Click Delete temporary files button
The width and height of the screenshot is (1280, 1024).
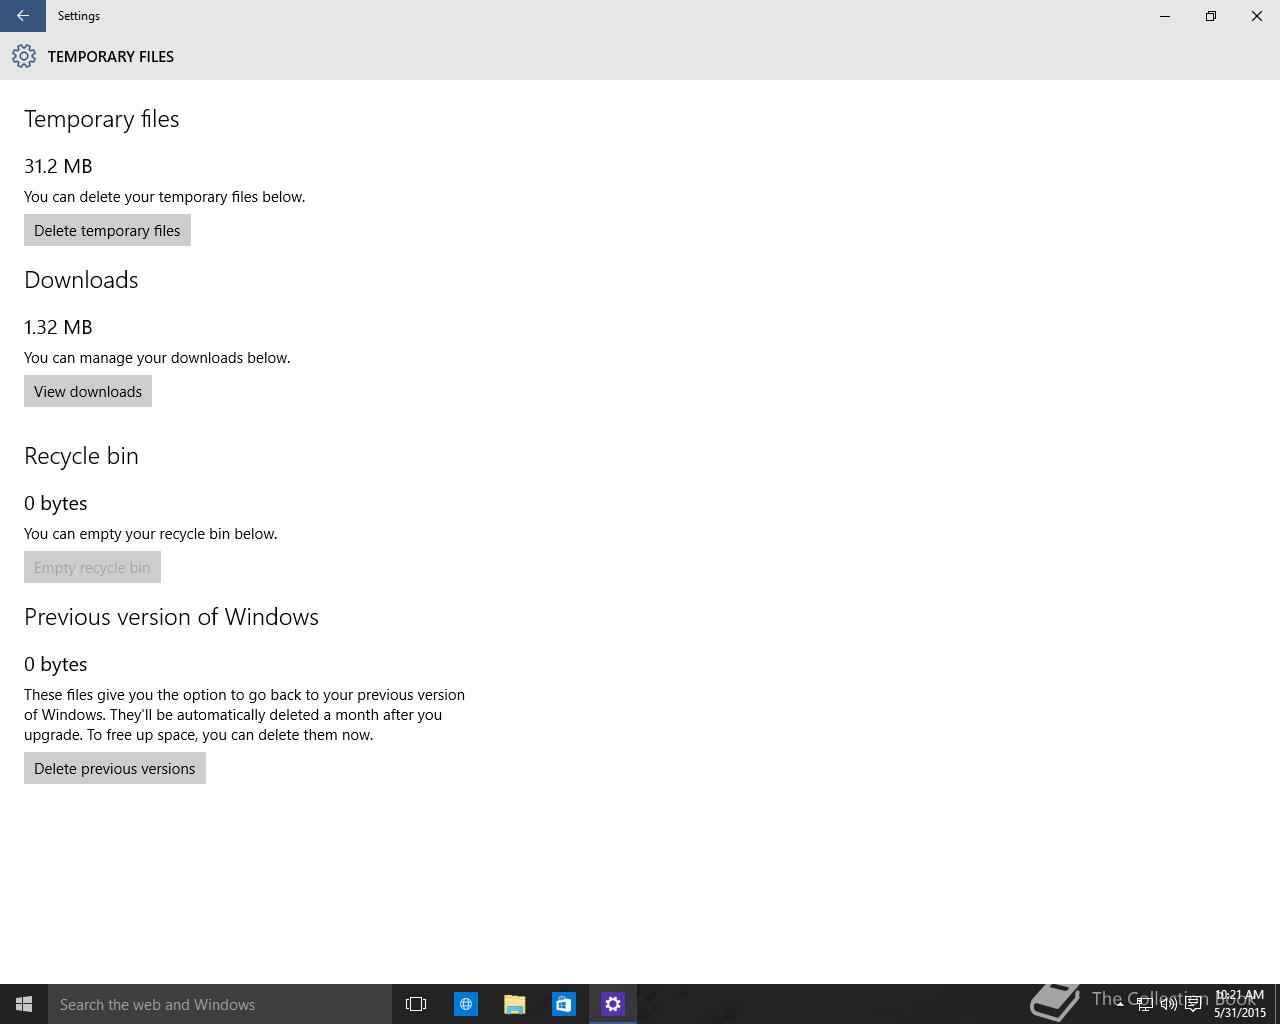click(107, 230)
